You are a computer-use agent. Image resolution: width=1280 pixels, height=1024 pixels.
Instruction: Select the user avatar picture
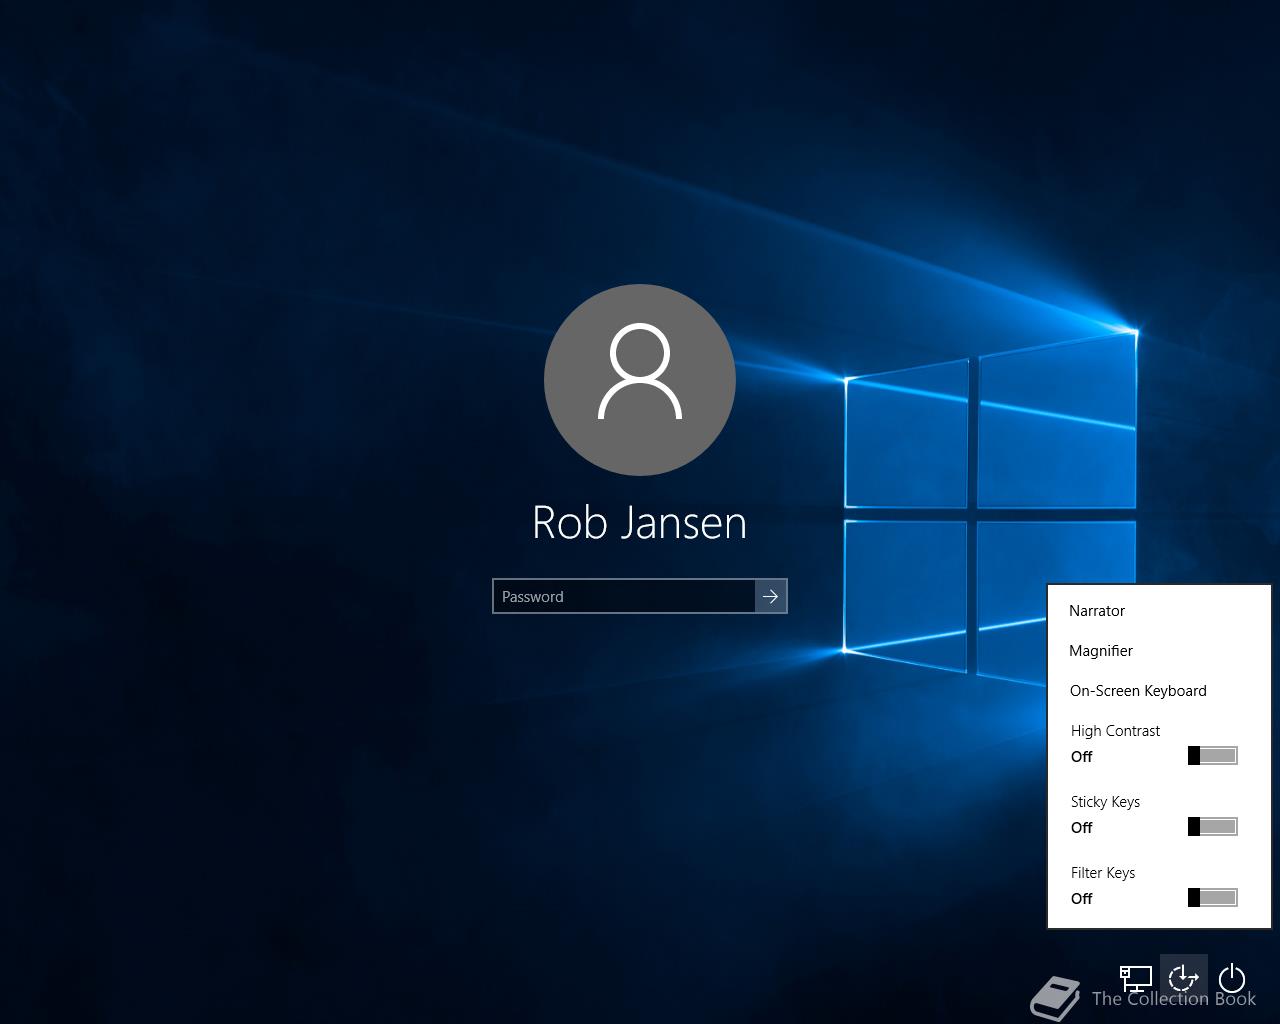click(x=640, y=380)
